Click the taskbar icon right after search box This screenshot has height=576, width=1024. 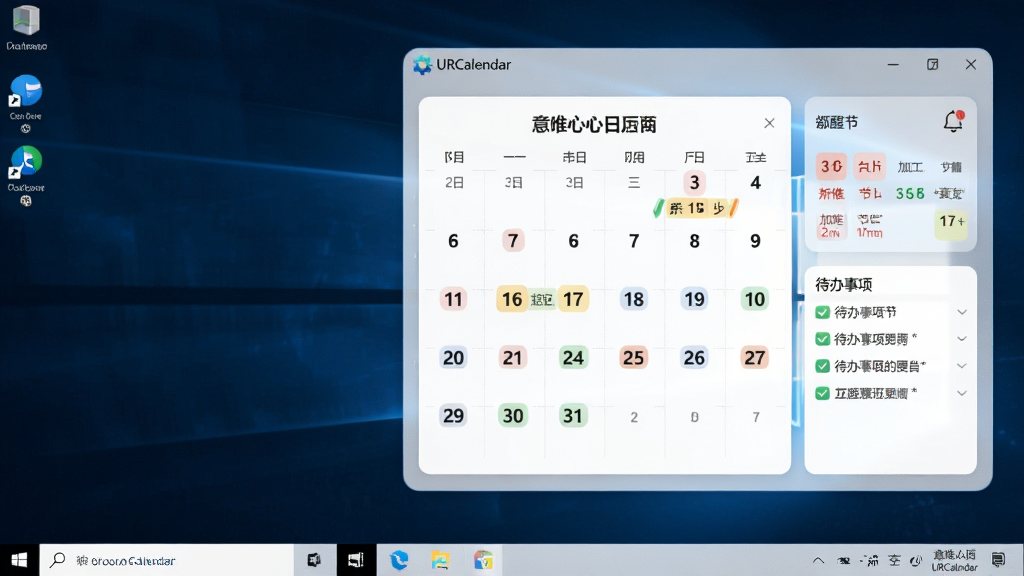[314, 560]
